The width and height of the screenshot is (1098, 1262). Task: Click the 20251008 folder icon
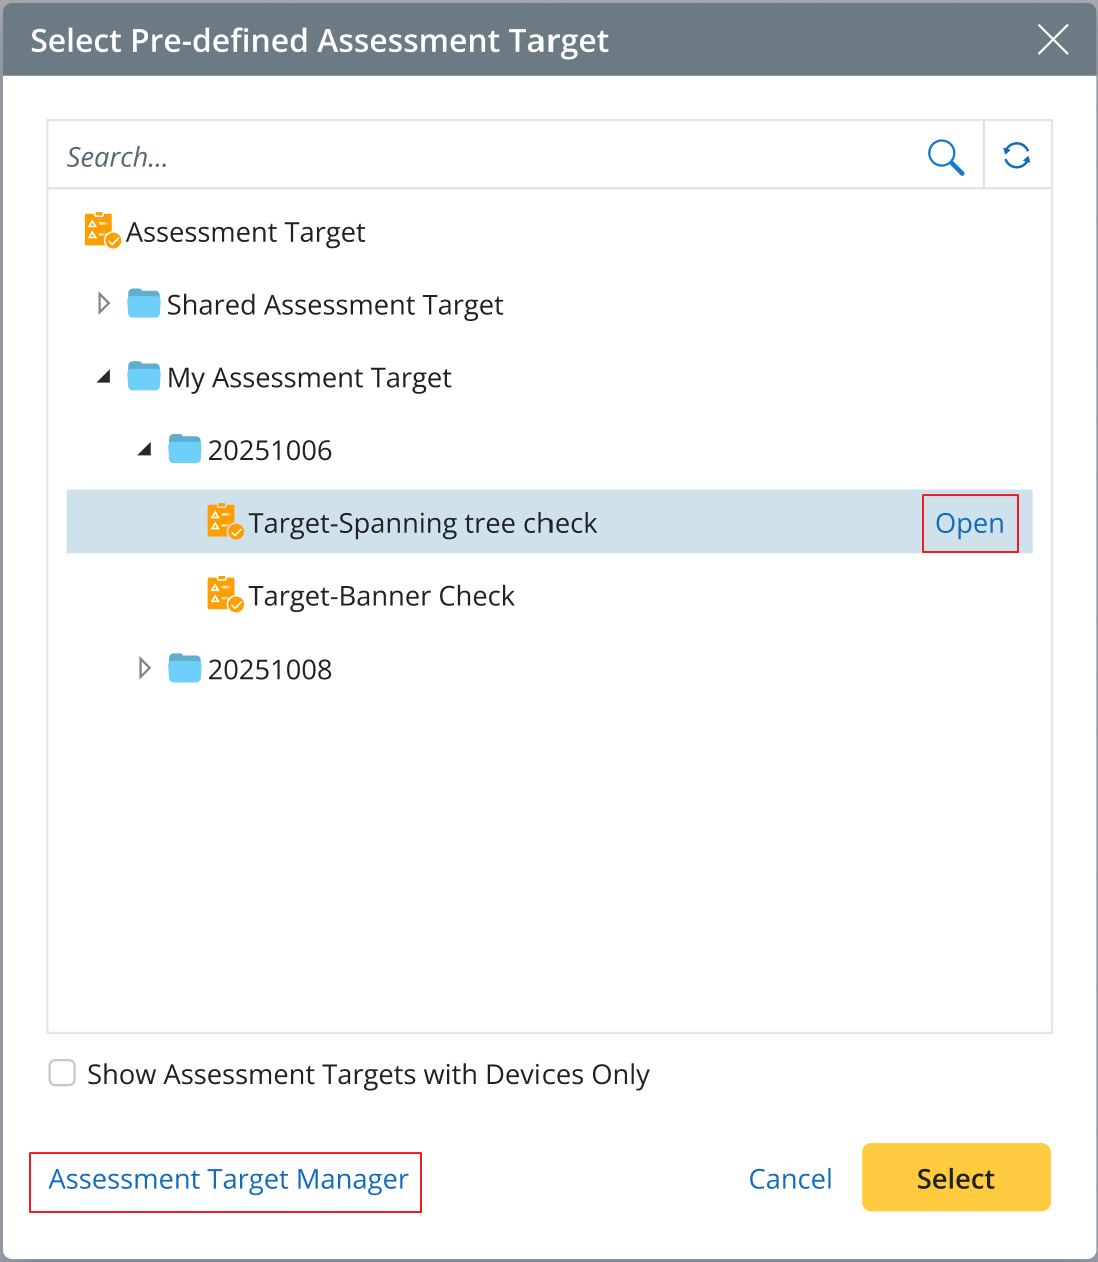pyautogui.click(x=185, y=668)
